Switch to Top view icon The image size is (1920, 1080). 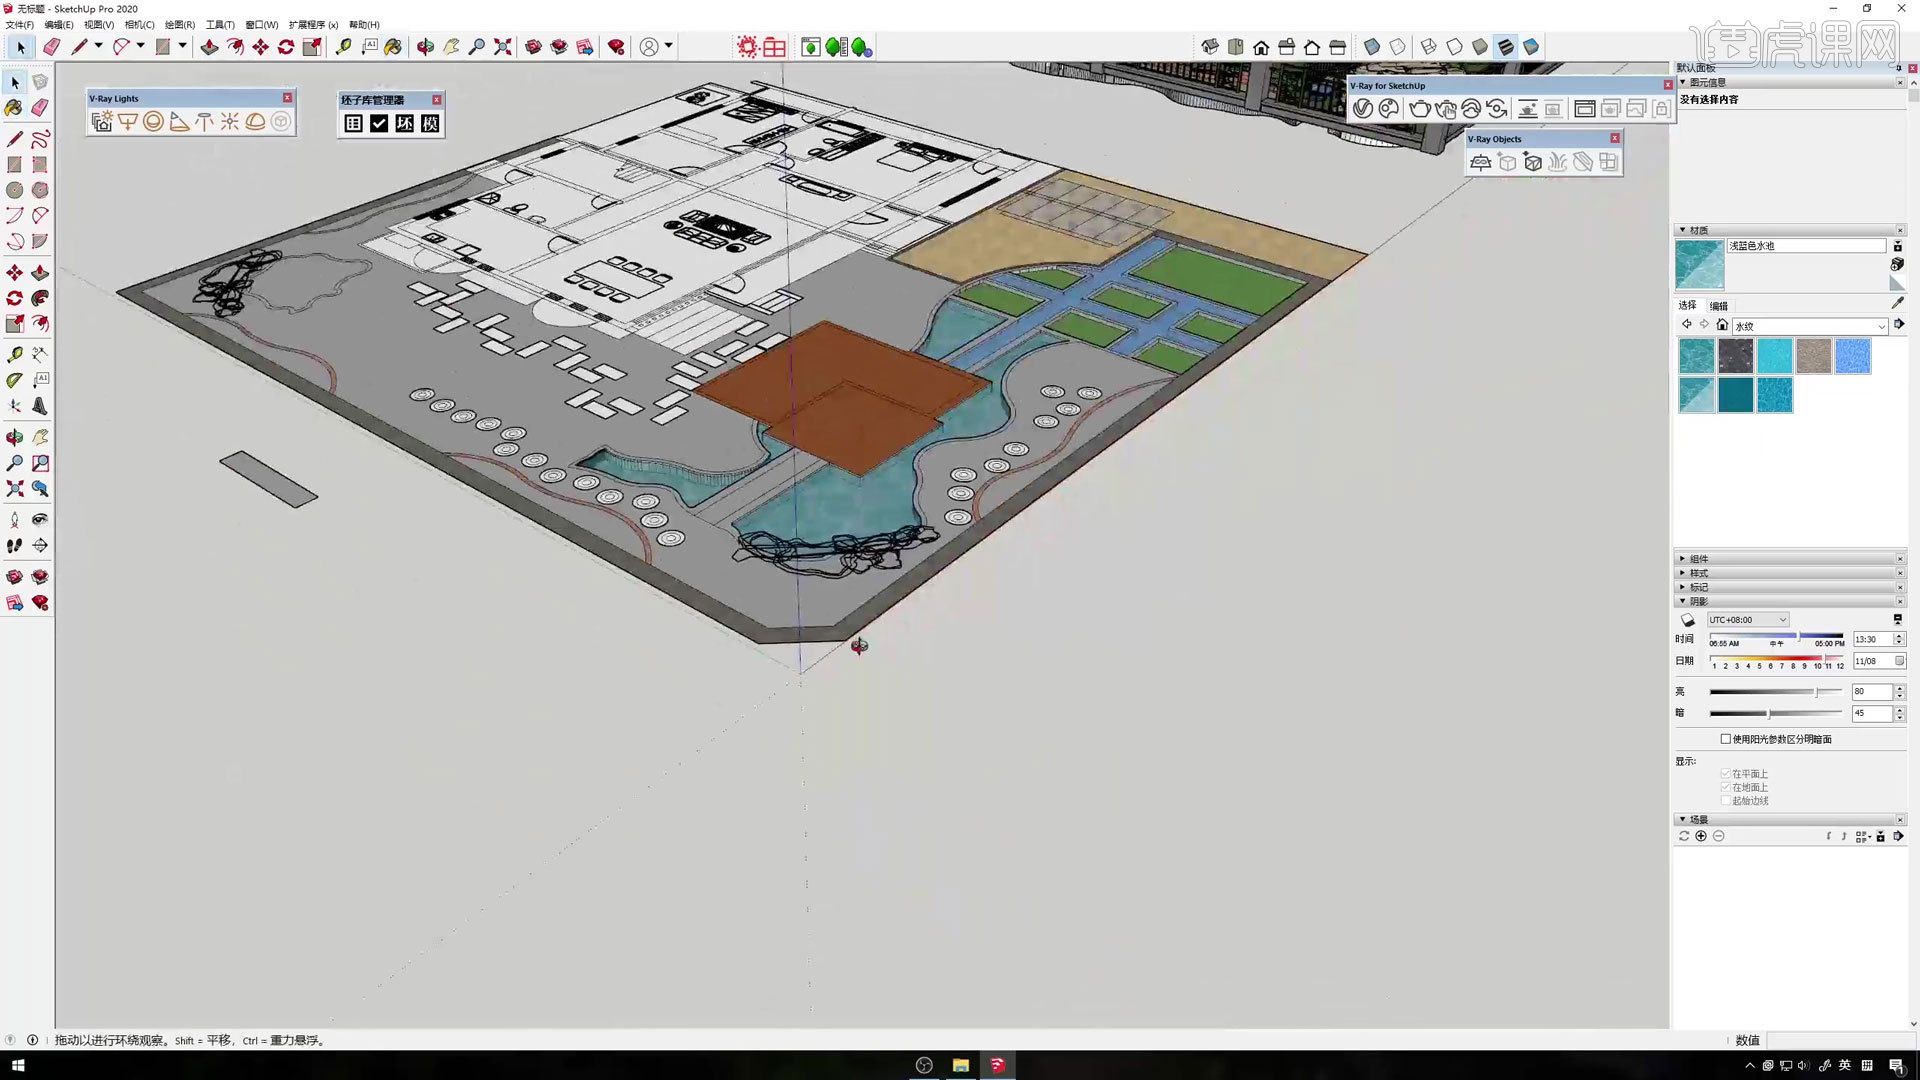click(x=1236, y=47)
